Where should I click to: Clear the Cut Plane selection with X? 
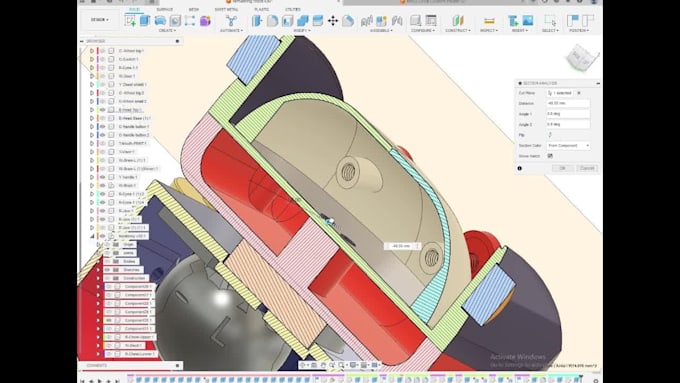pyautogui.click(x=579, y=93)
